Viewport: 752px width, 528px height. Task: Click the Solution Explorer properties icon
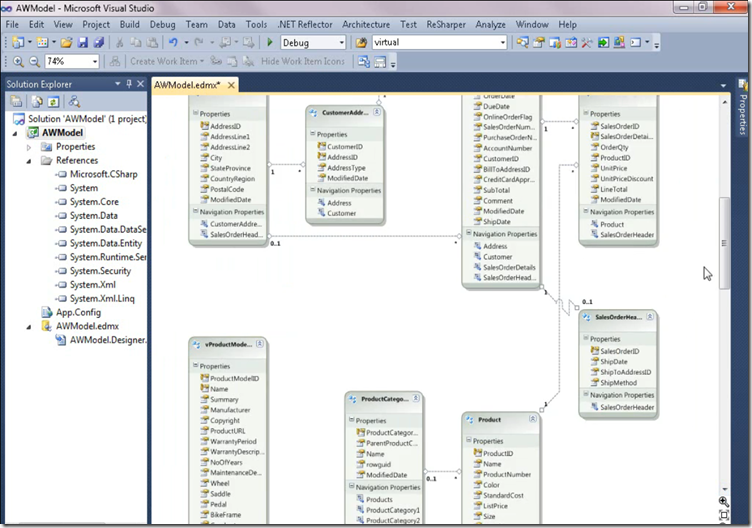tap(16, 101)
